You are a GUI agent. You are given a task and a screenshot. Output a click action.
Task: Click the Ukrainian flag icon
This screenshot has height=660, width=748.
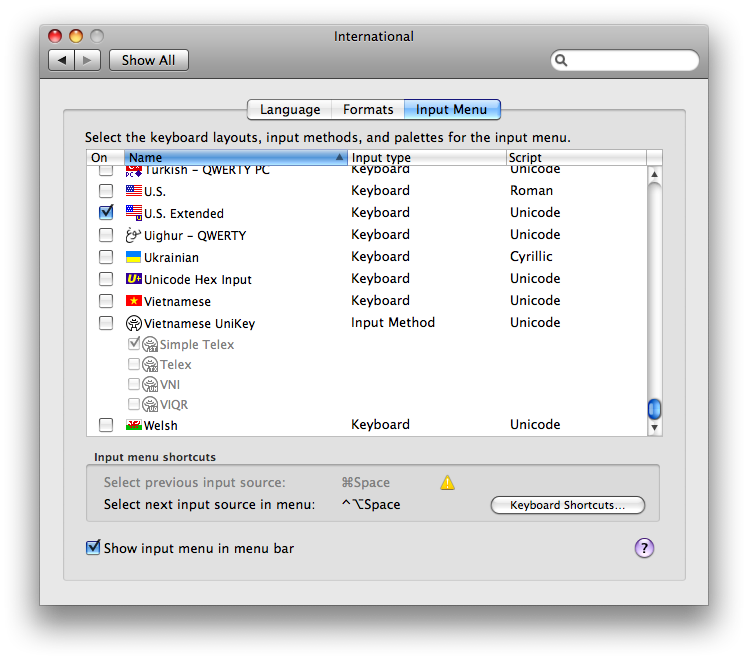[133, 257]
